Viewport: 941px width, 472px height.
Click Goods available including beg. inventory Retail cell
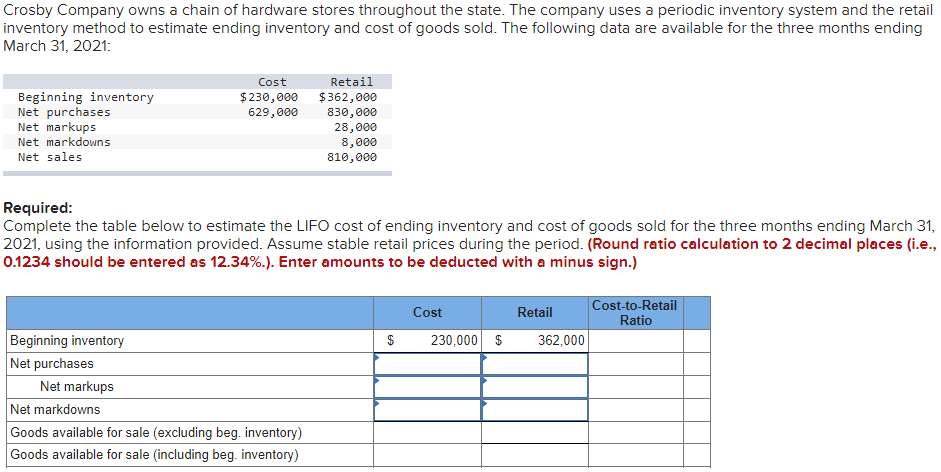point(535,455)
